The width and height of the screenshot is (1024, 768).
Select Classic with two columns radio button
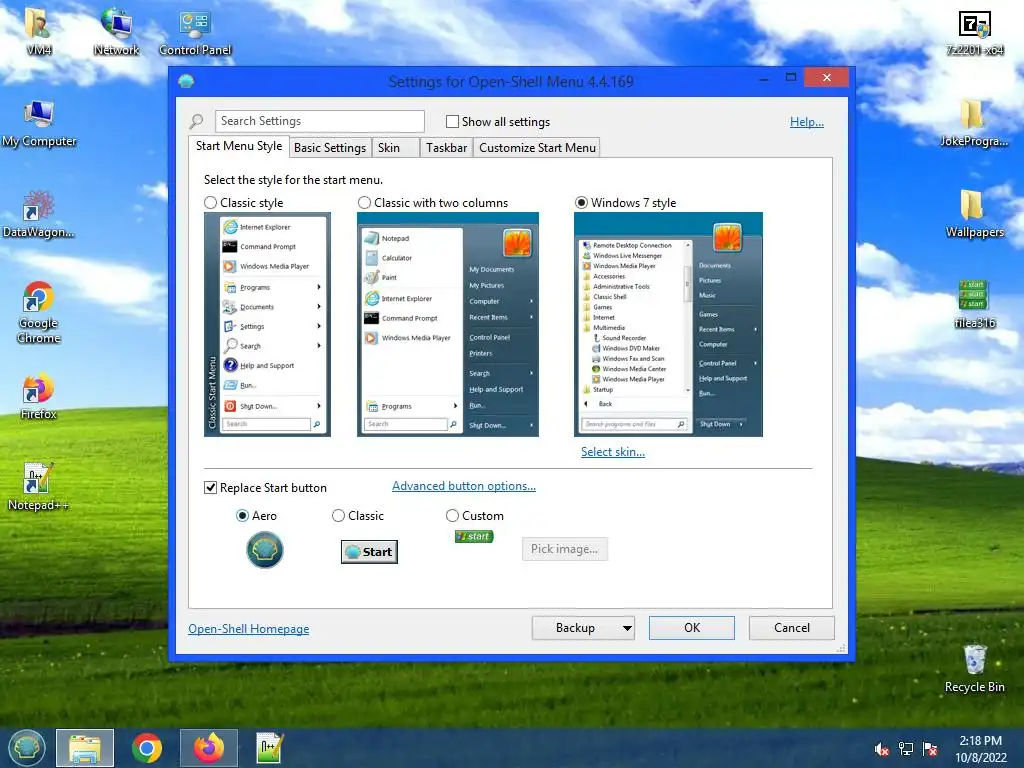(364, 203)
